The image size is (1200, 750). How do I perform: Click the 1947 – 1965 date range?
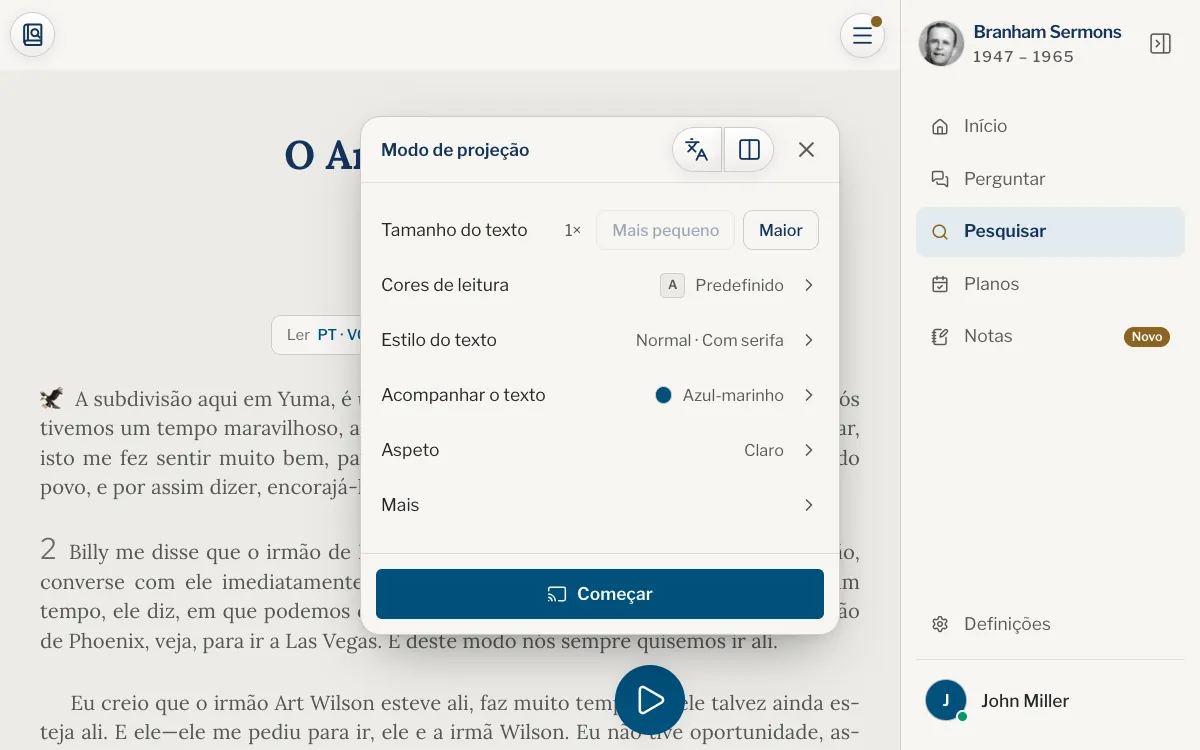point(1023,57)
